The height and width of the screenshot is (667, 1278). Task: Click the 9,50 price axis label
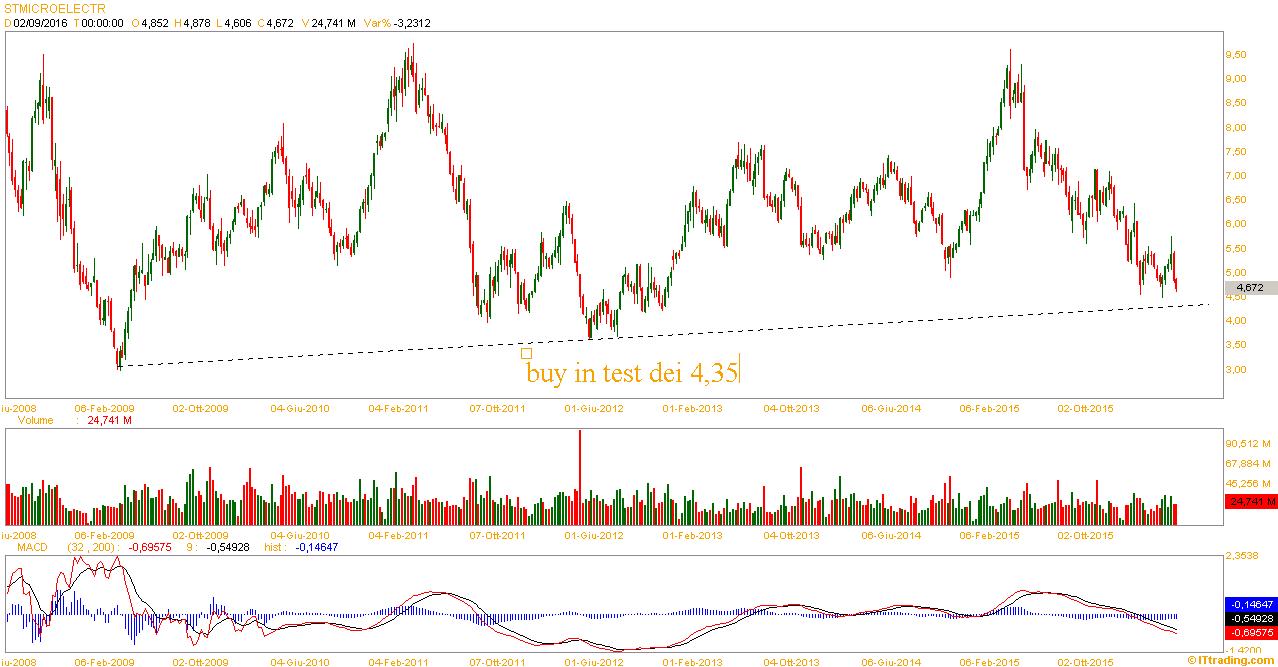coord(1236,54)
